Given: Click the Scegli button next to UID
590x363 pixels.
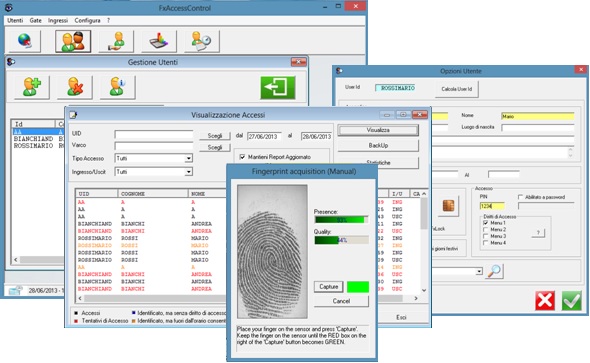Looking at the screenshot, I should [214, 136].
